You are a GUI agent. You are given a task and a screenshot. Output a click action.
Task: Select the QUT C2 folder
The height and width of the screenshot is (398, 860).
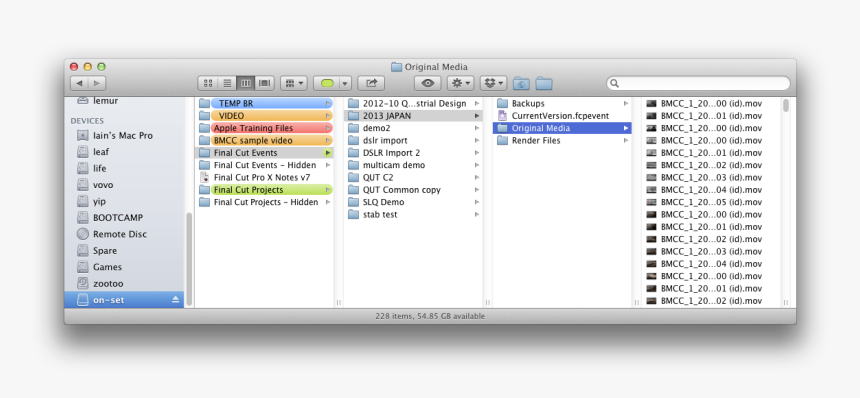pos(414,178)
